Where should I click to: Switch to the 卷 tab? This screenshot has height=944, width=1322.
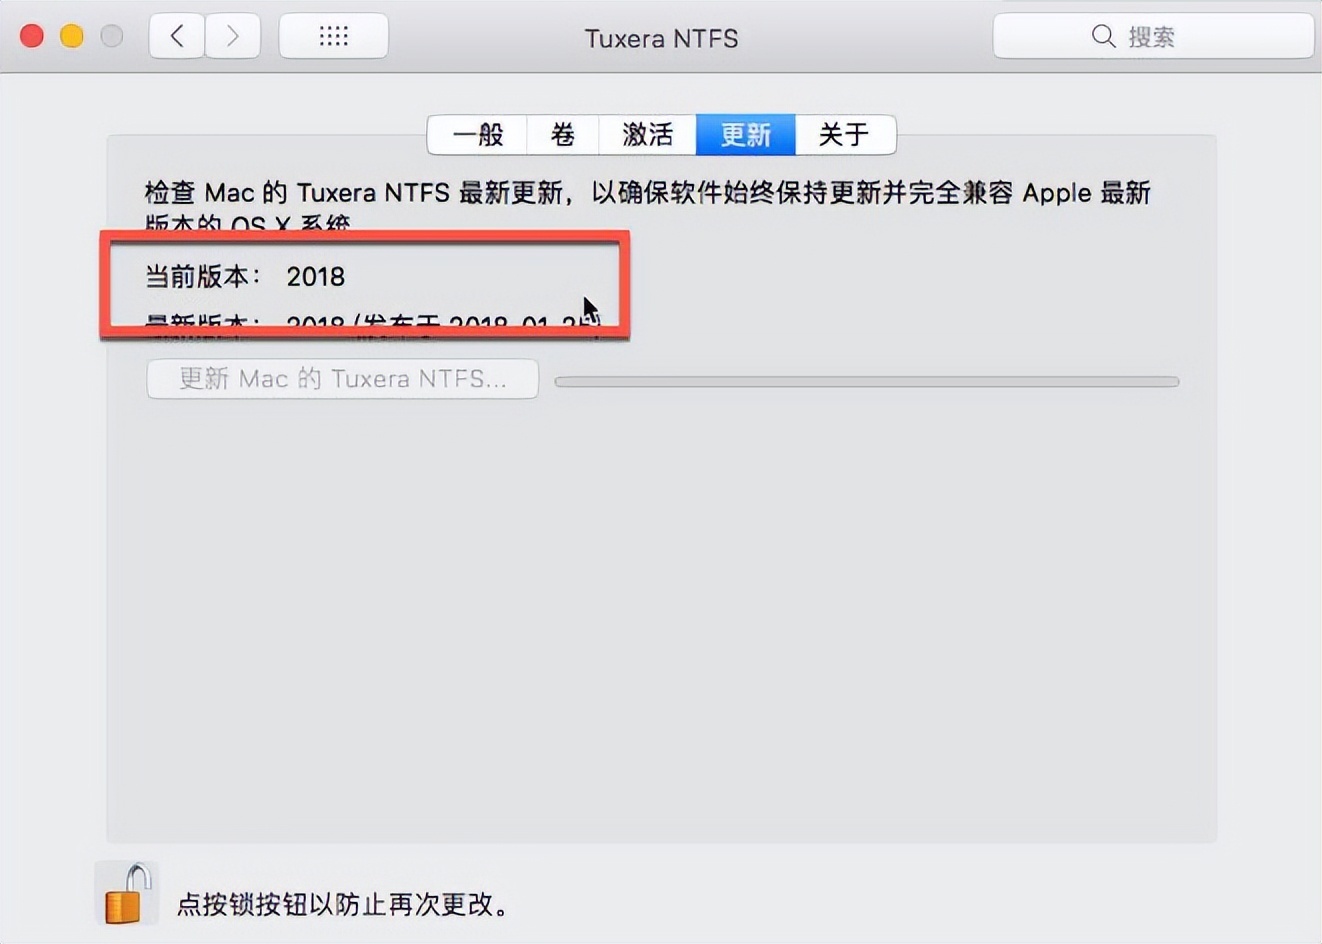click(562, 135)
